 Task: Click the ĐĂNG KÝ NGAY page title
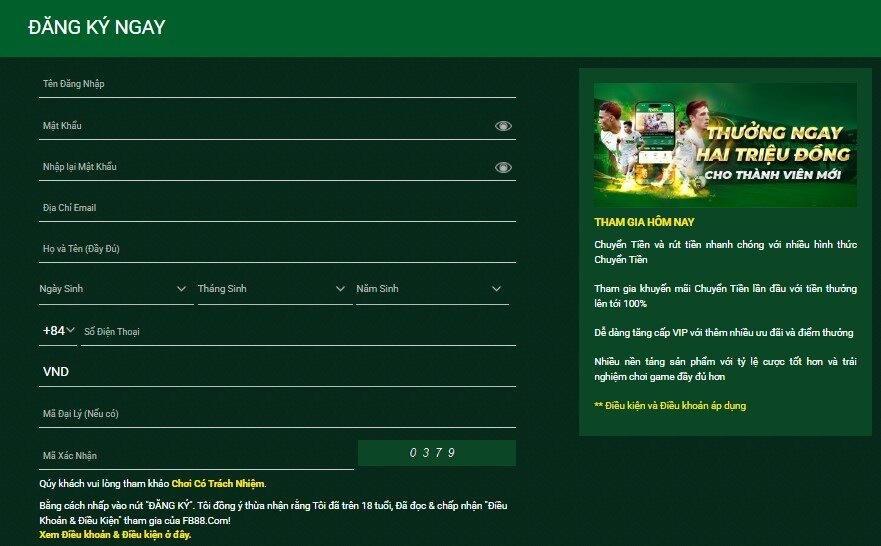pyautogui.click(x=97, y=28)
